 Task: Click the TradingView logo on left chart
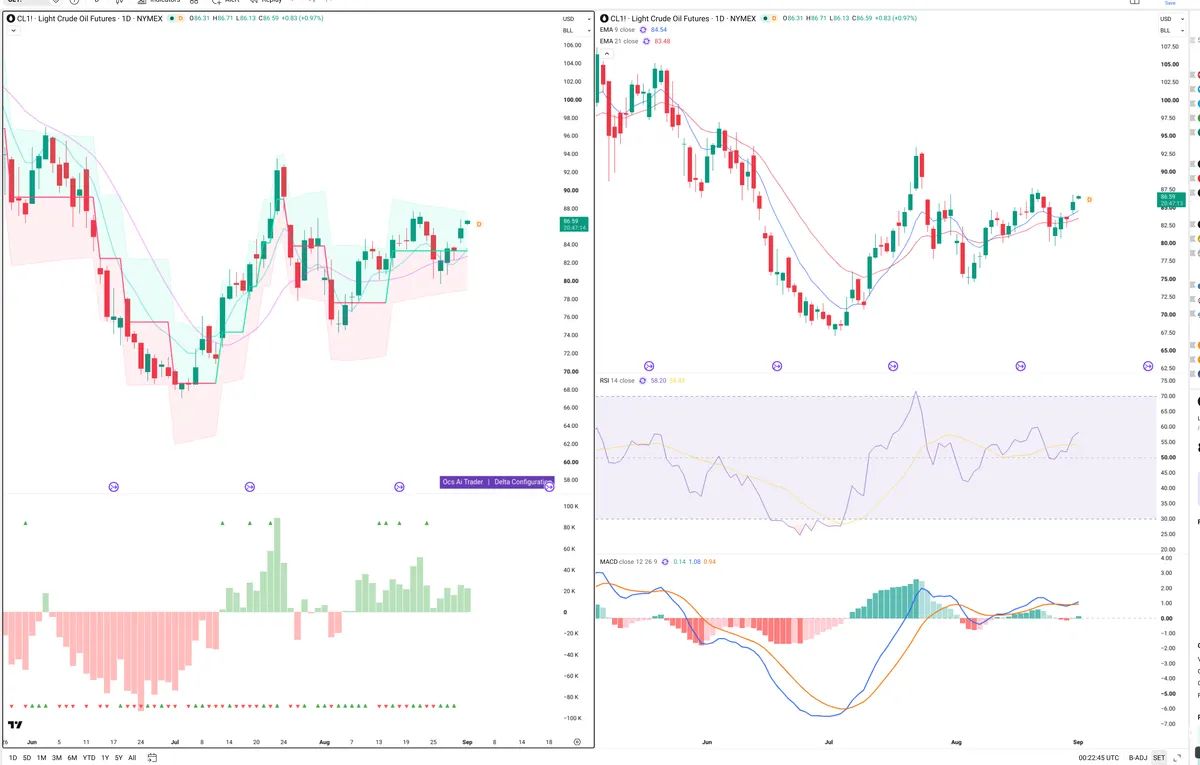point(15,725)
